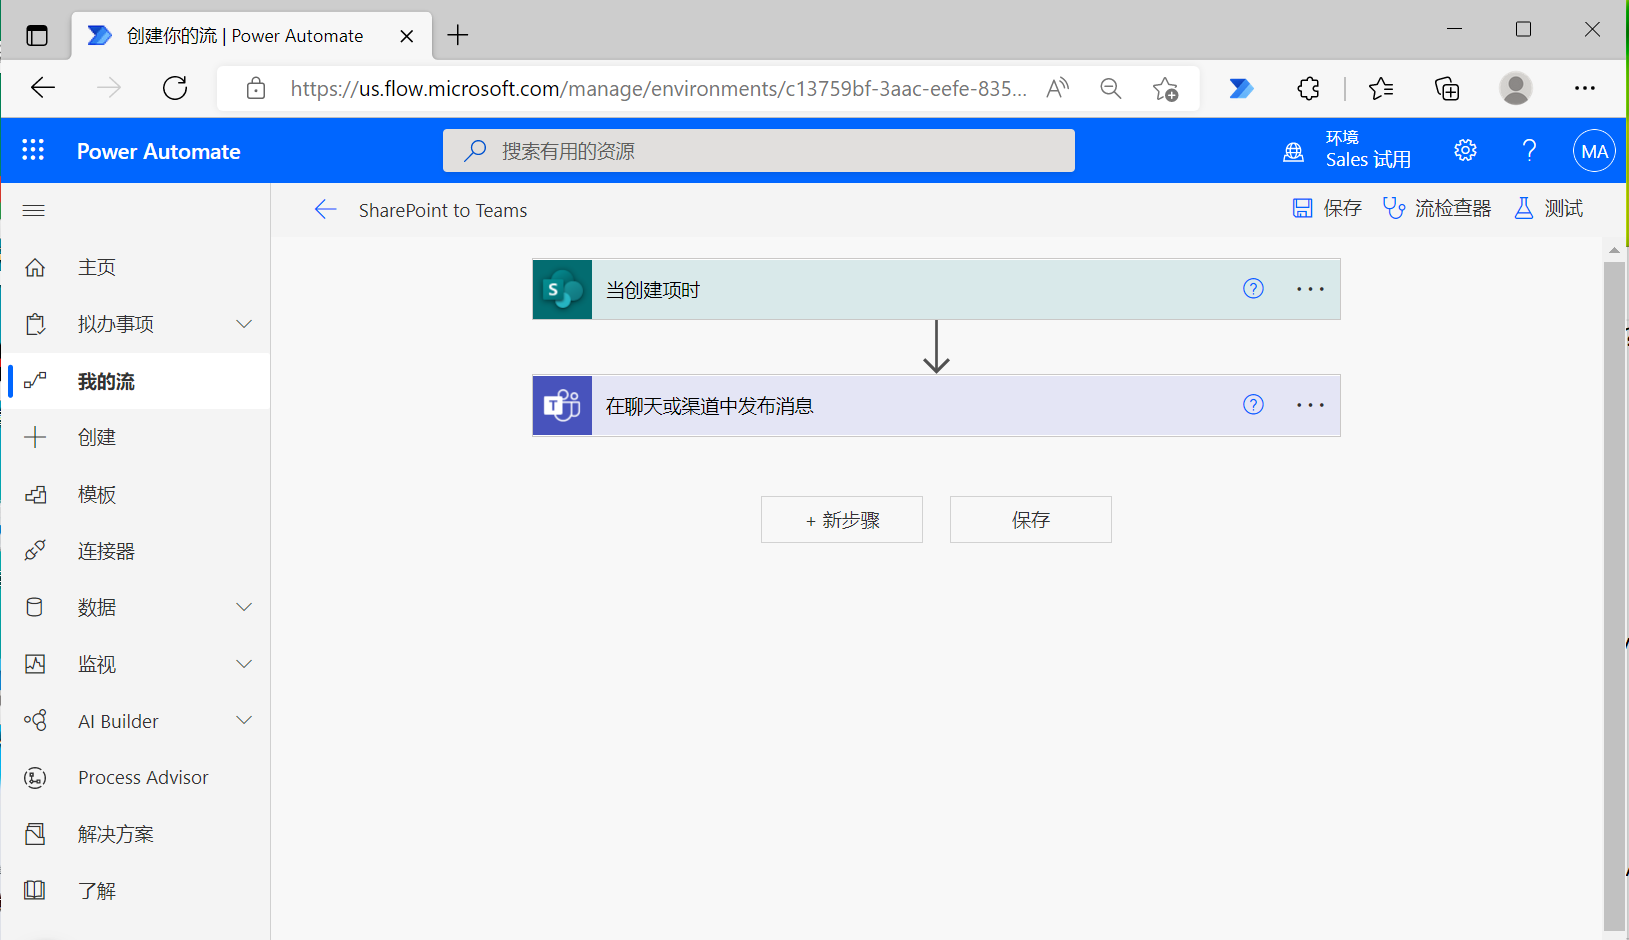Click the browser address bar URL
This screenshot has width=1629, height=940.
pos(658,88)
